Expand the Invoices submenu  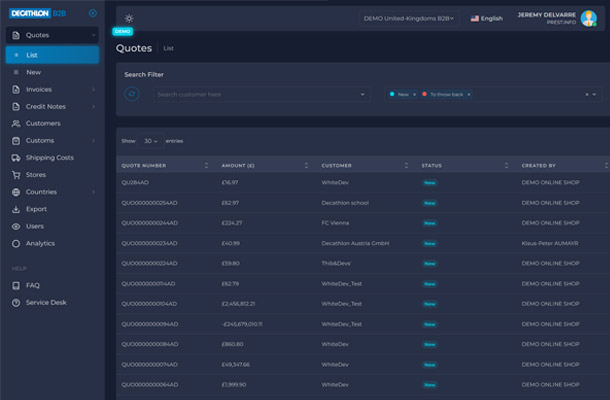tap(93, 90)
